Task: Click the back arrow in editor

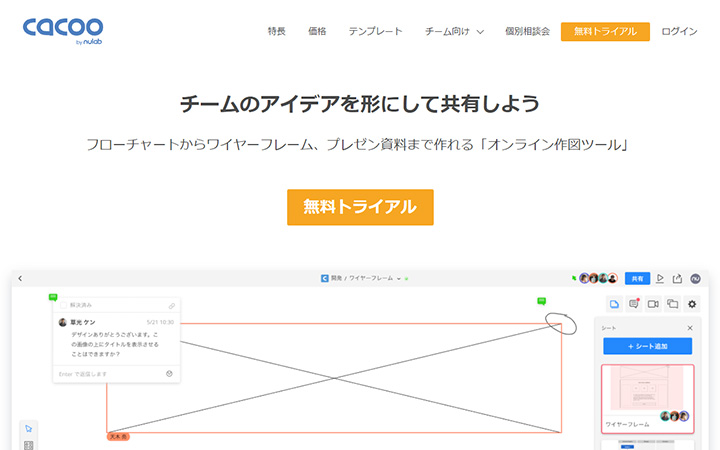Action: coord(20,278)
